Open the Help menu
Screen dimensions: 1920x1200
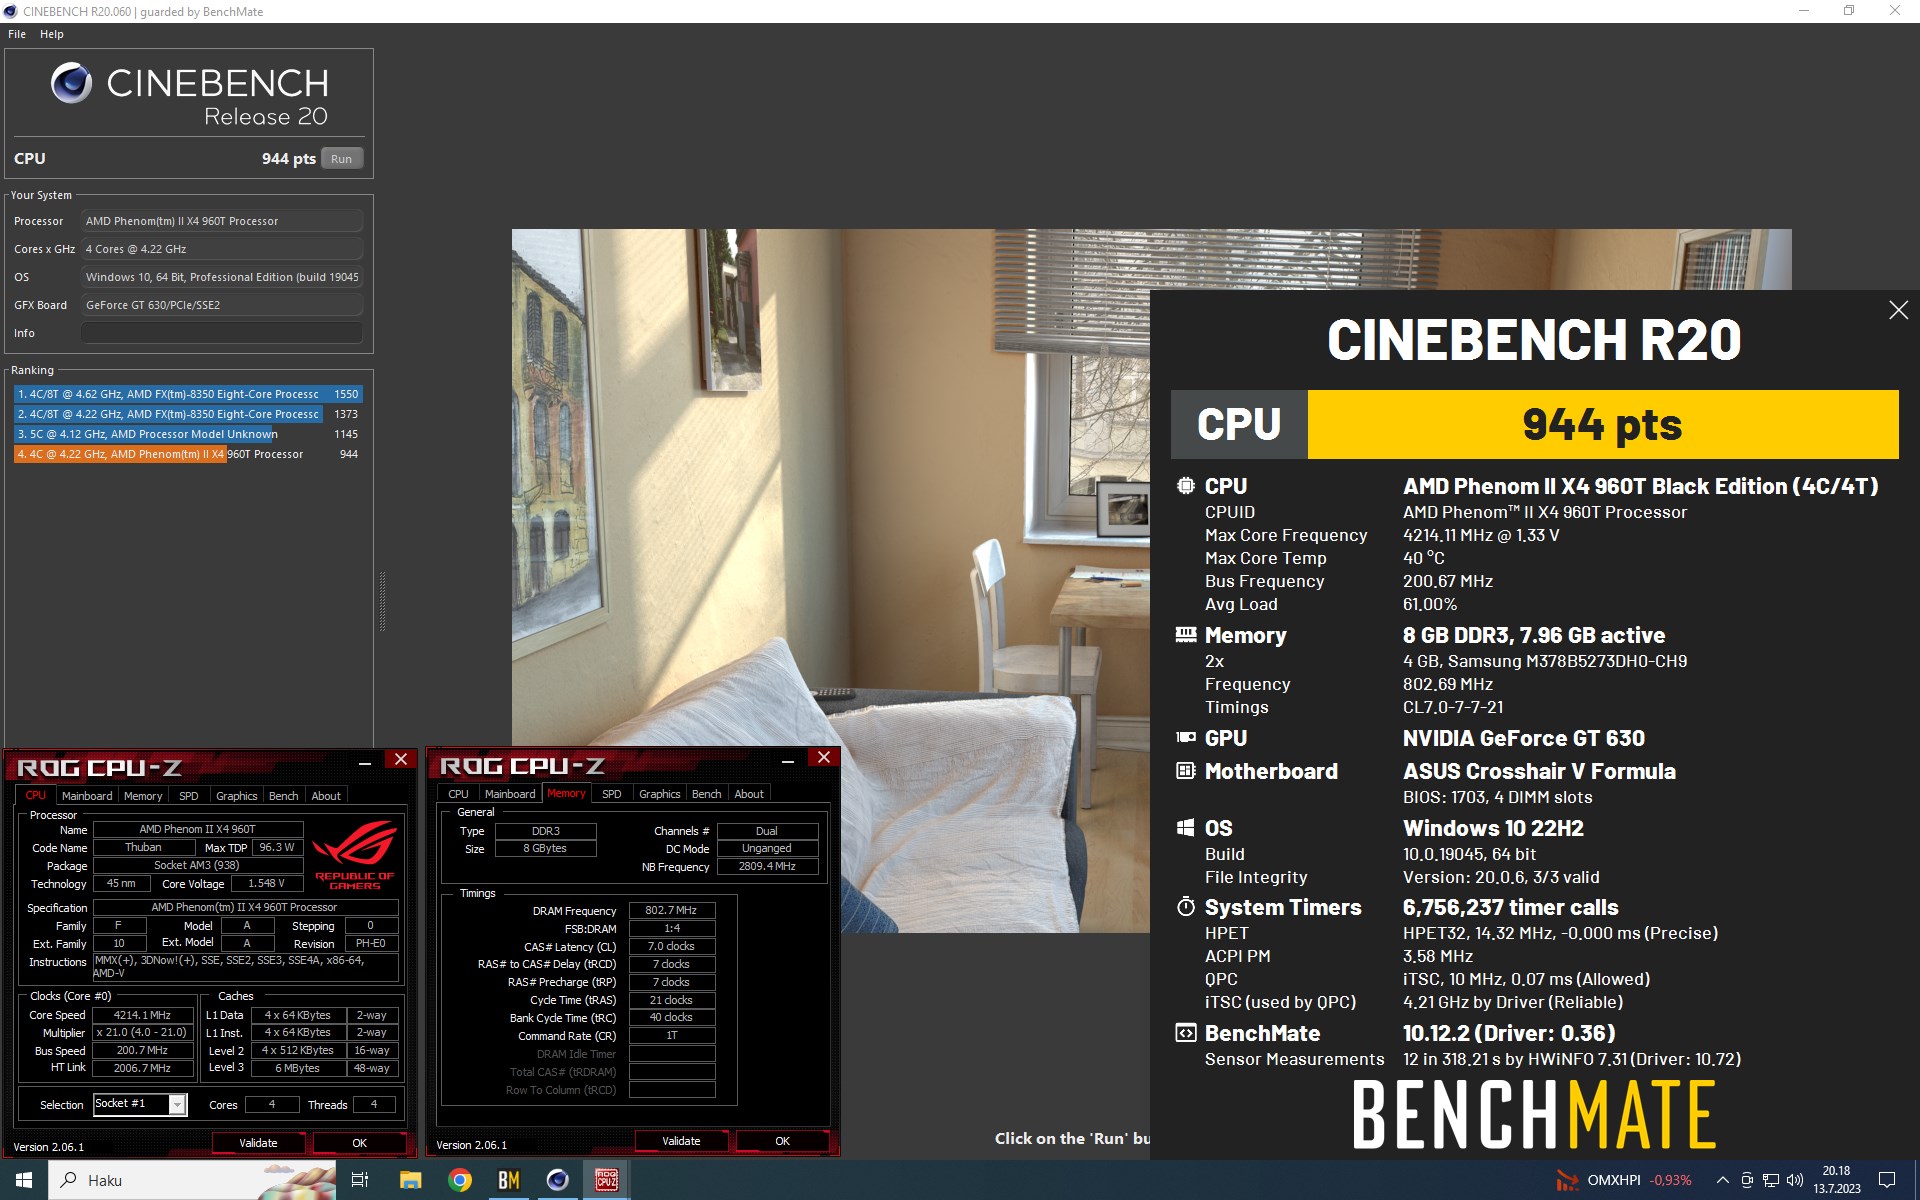52,34
